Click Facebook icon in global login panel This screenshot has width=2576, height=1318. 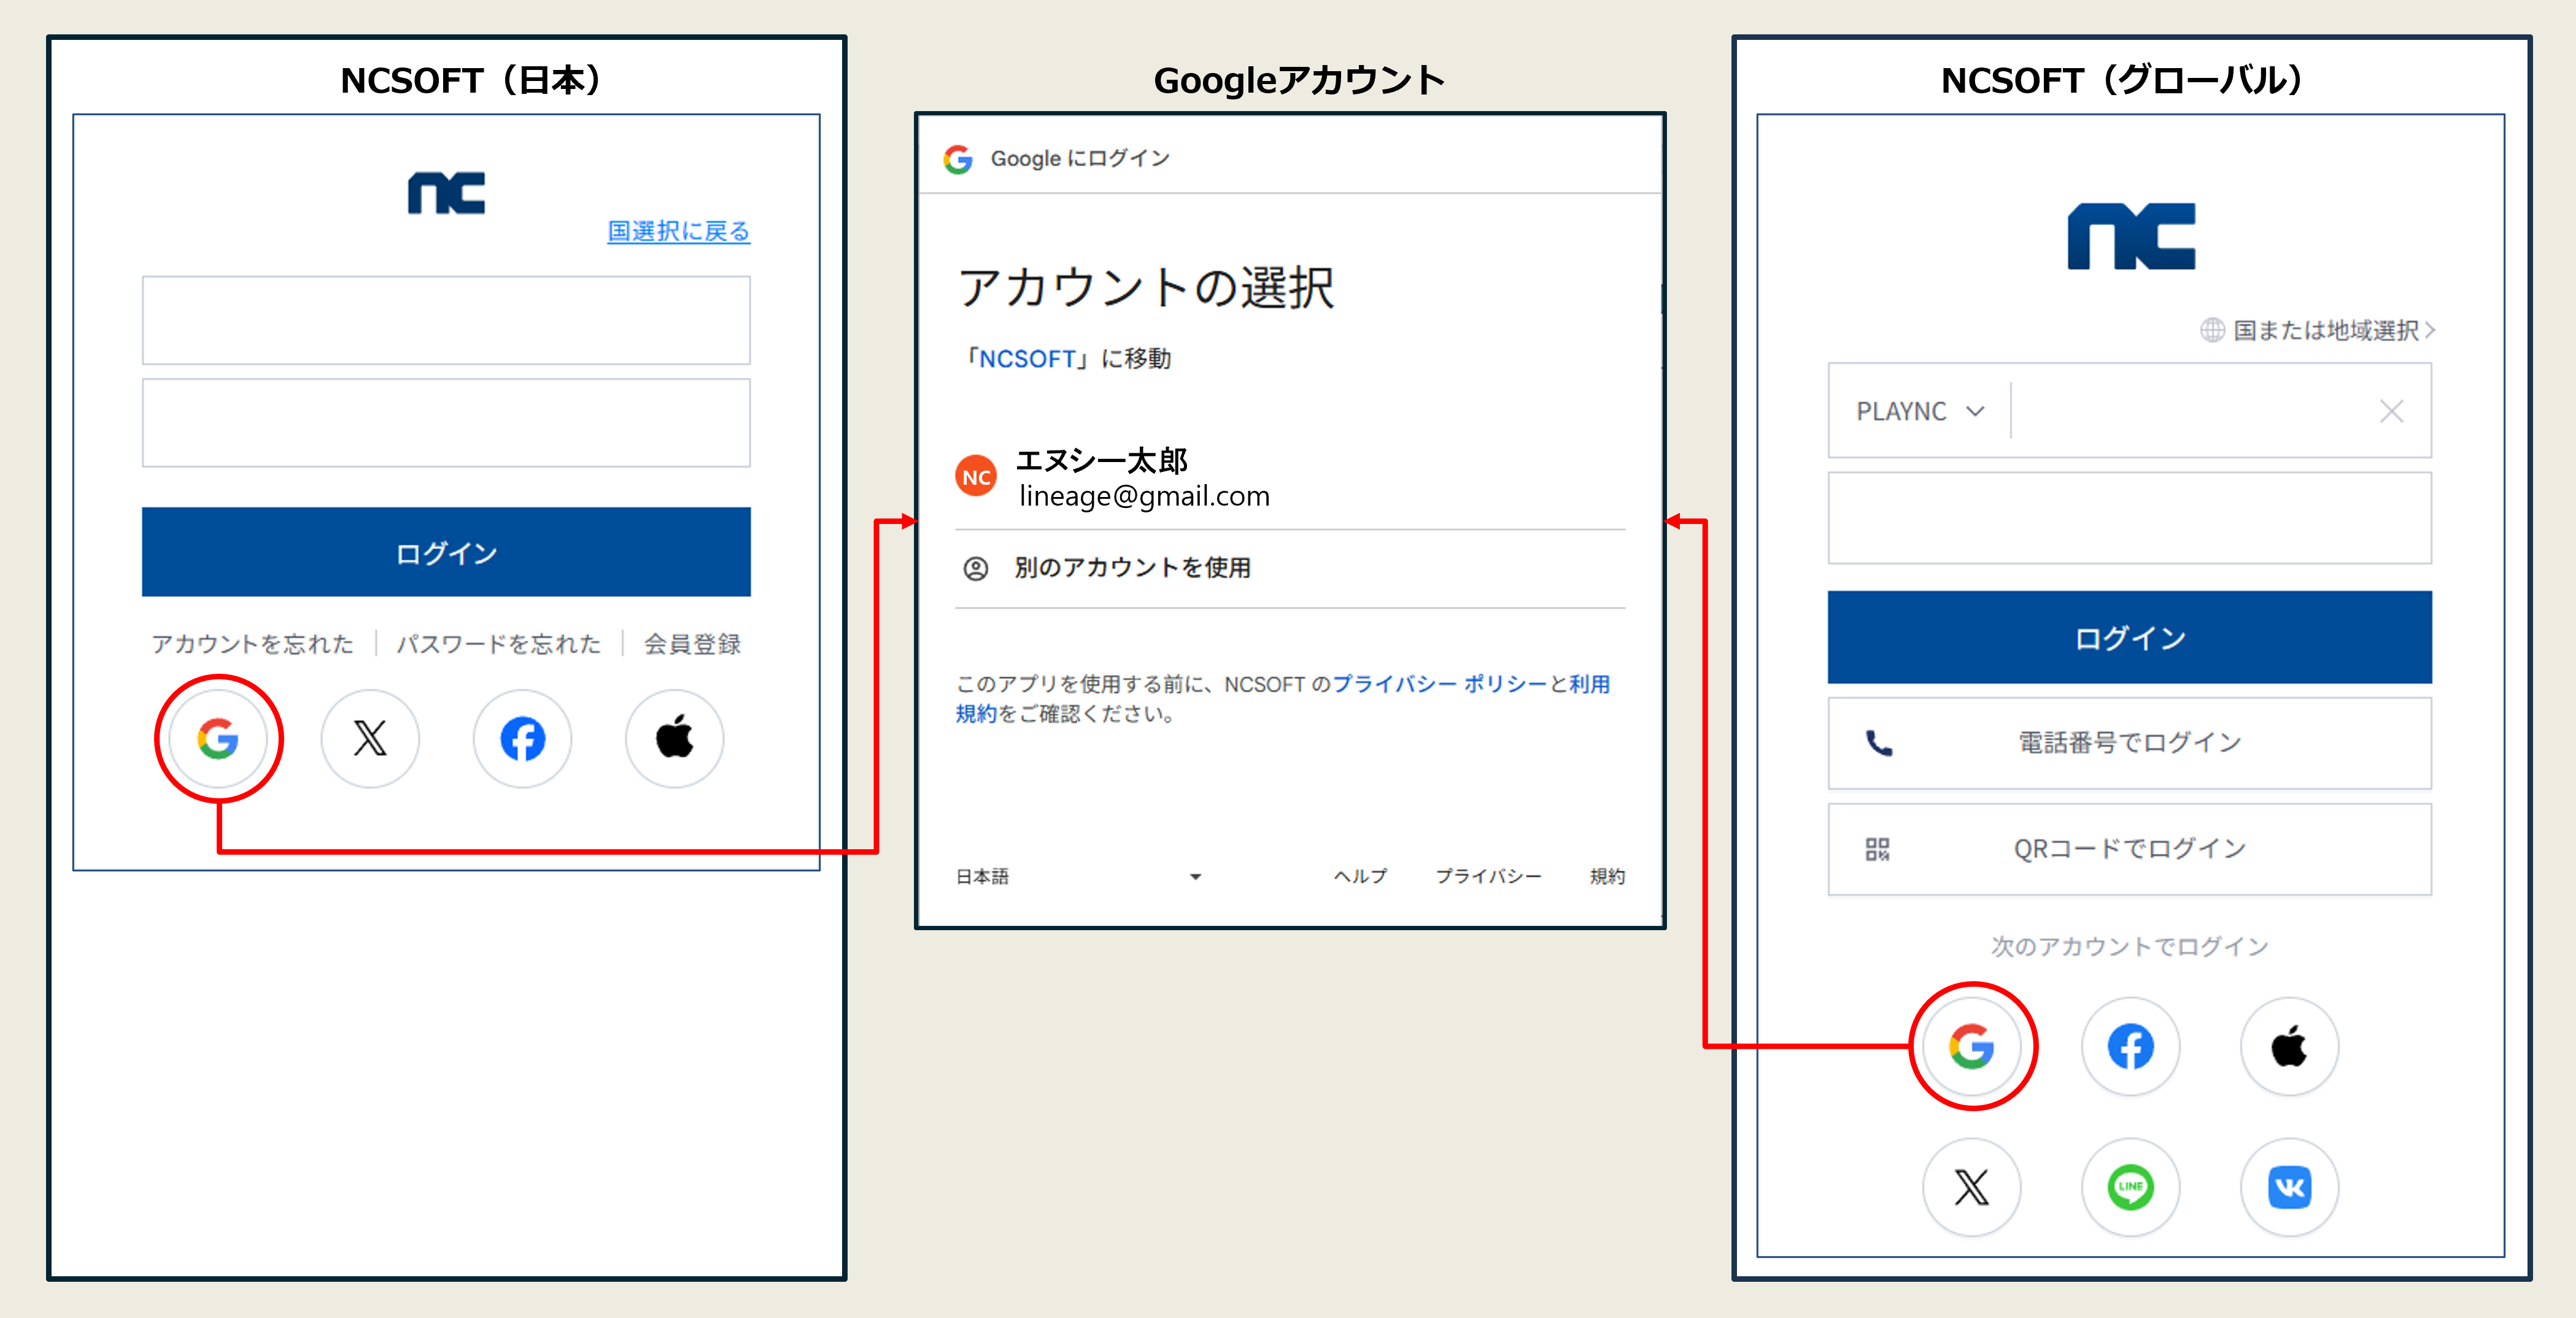tap(2130, 1047)
